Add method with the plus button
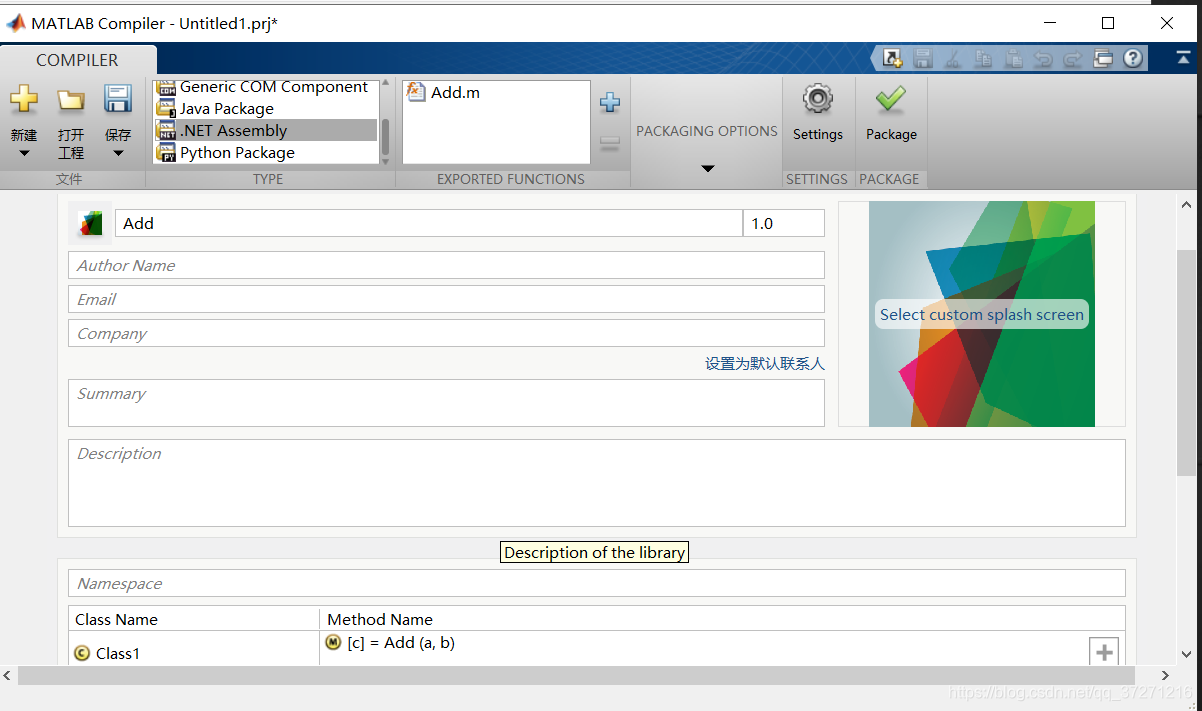Image resolution: width=1202 pixels, height=711 pixels. click(1104, 652)
